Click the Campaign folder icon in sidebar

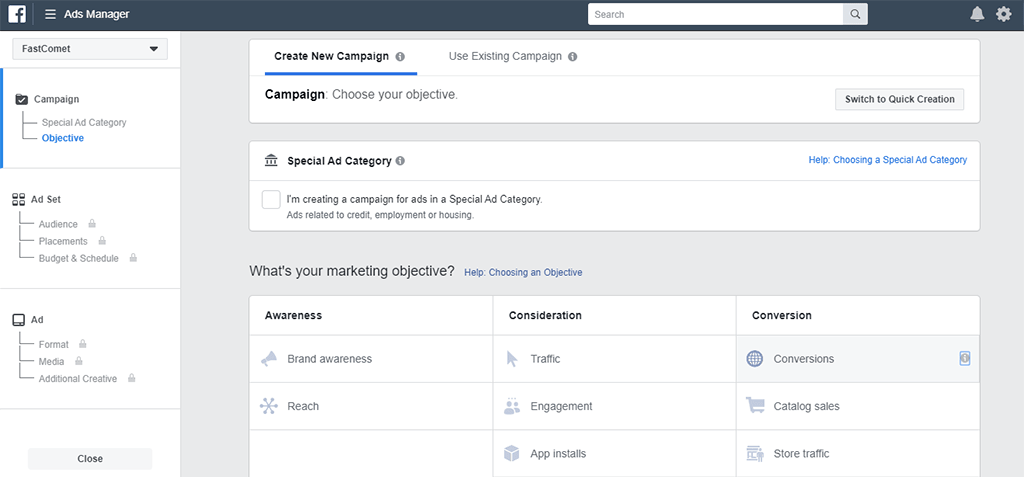point(22,99)
